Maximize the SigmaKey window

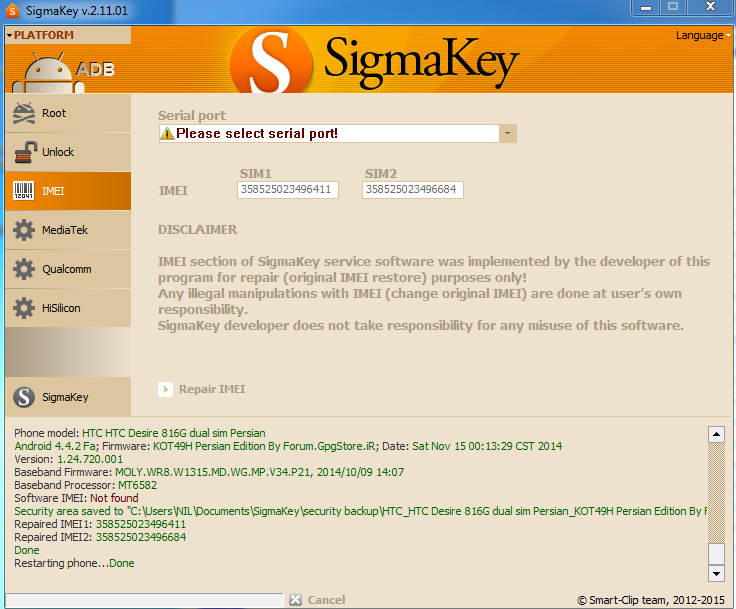coord(673,7)
